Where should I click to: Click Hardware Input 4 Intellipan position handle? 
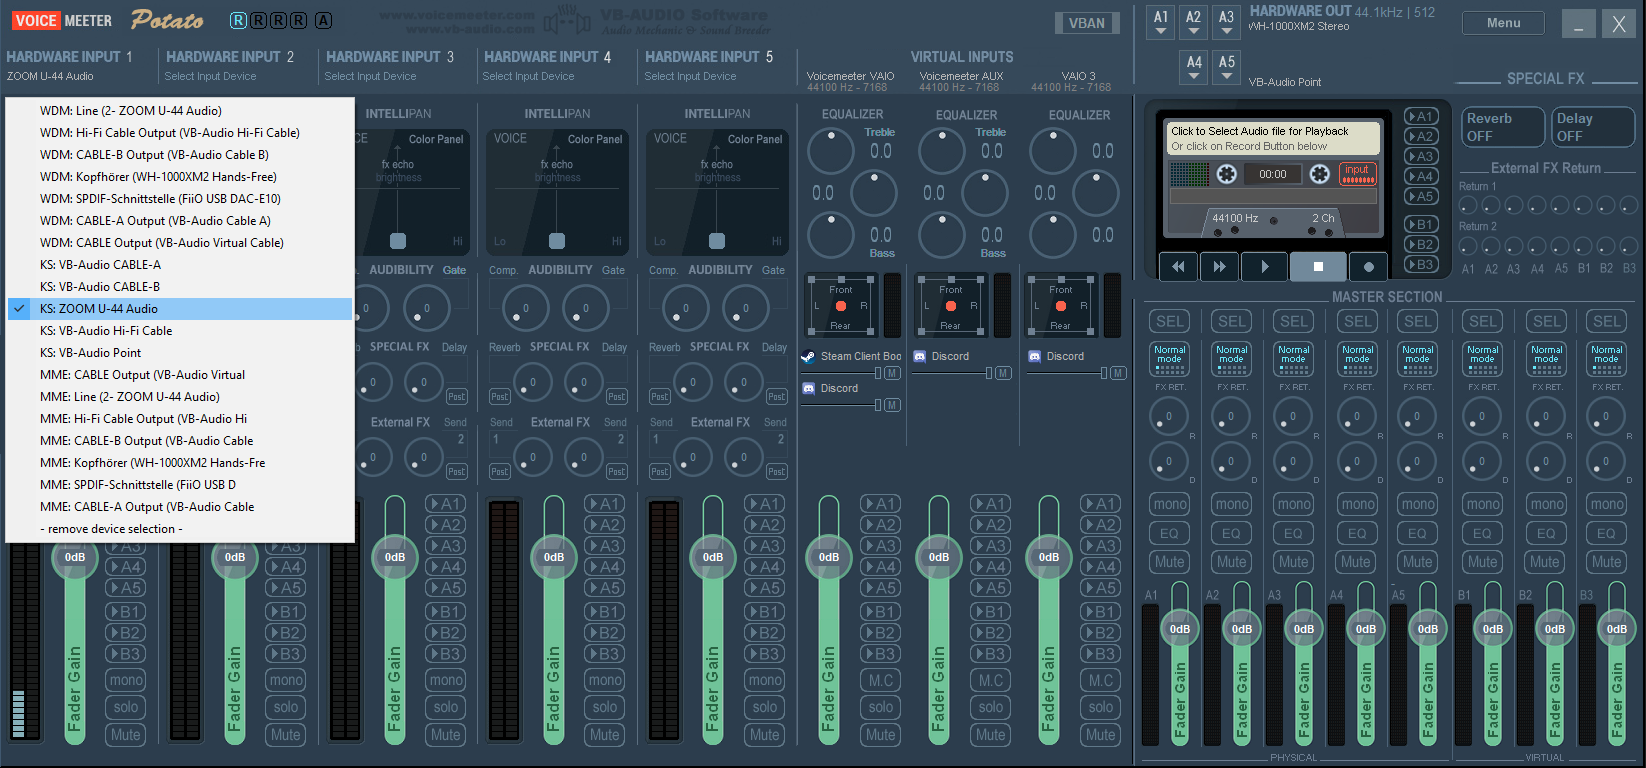tap(557, 241)
